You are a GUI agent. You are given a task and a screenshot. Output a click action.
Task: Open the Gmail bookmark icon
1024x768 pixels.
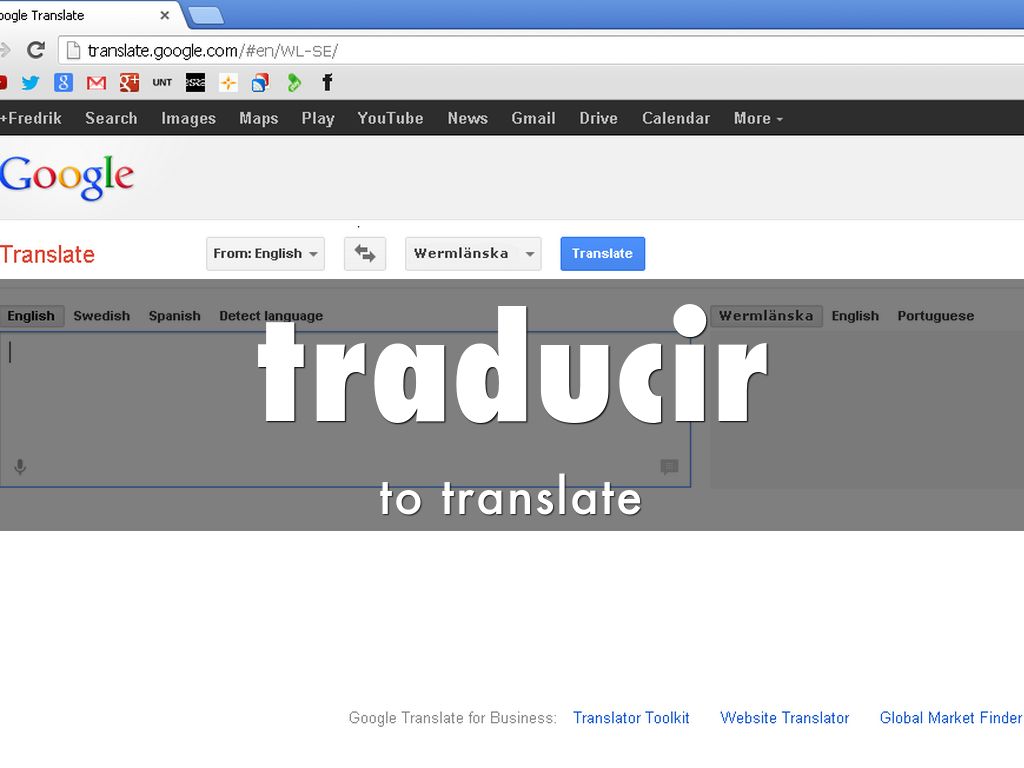click(x=96, y=83)
